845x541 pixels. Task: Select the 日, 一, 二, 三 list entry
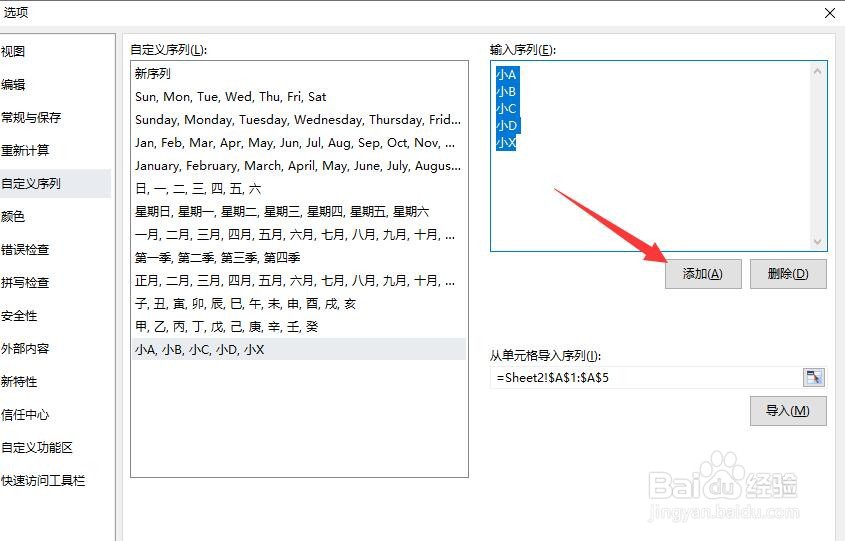299,189
